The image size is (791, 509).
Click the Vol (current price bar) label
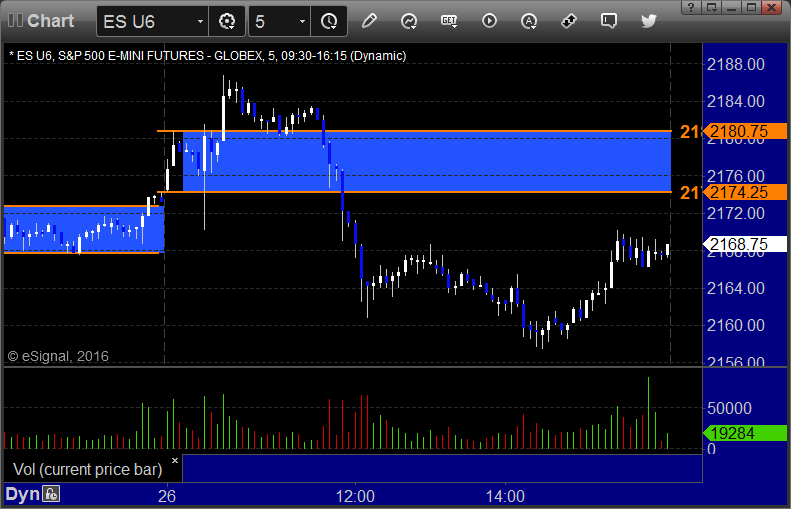pyautogui.click(x=87, y=469)
